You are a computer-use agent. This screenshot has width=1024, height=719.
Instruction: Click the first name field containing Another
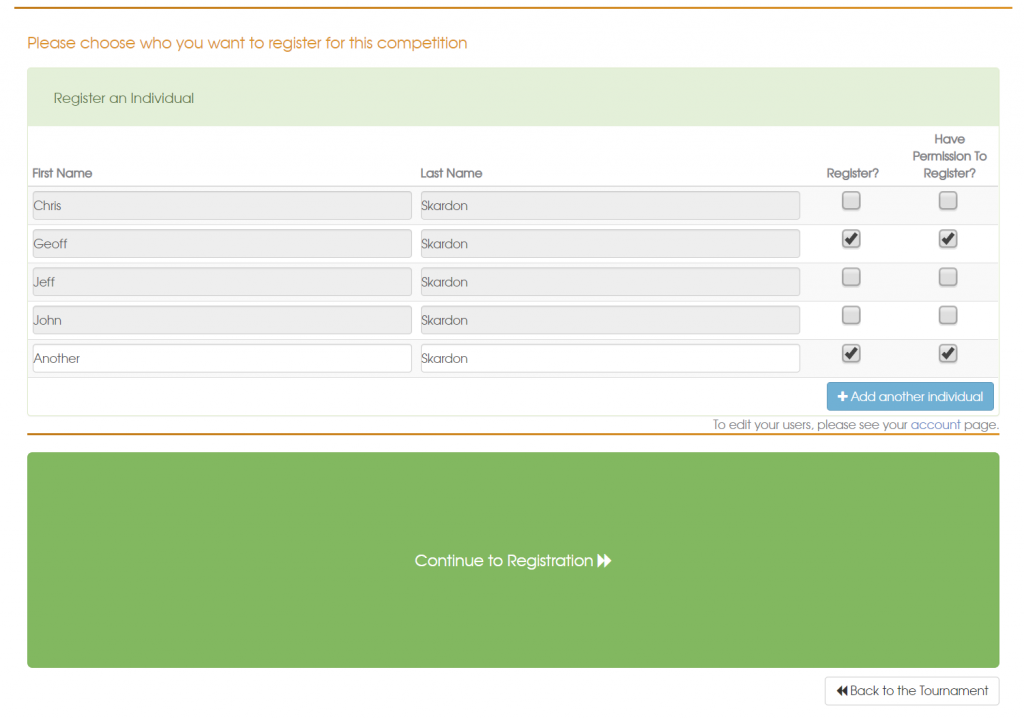[x=222, y=359]
